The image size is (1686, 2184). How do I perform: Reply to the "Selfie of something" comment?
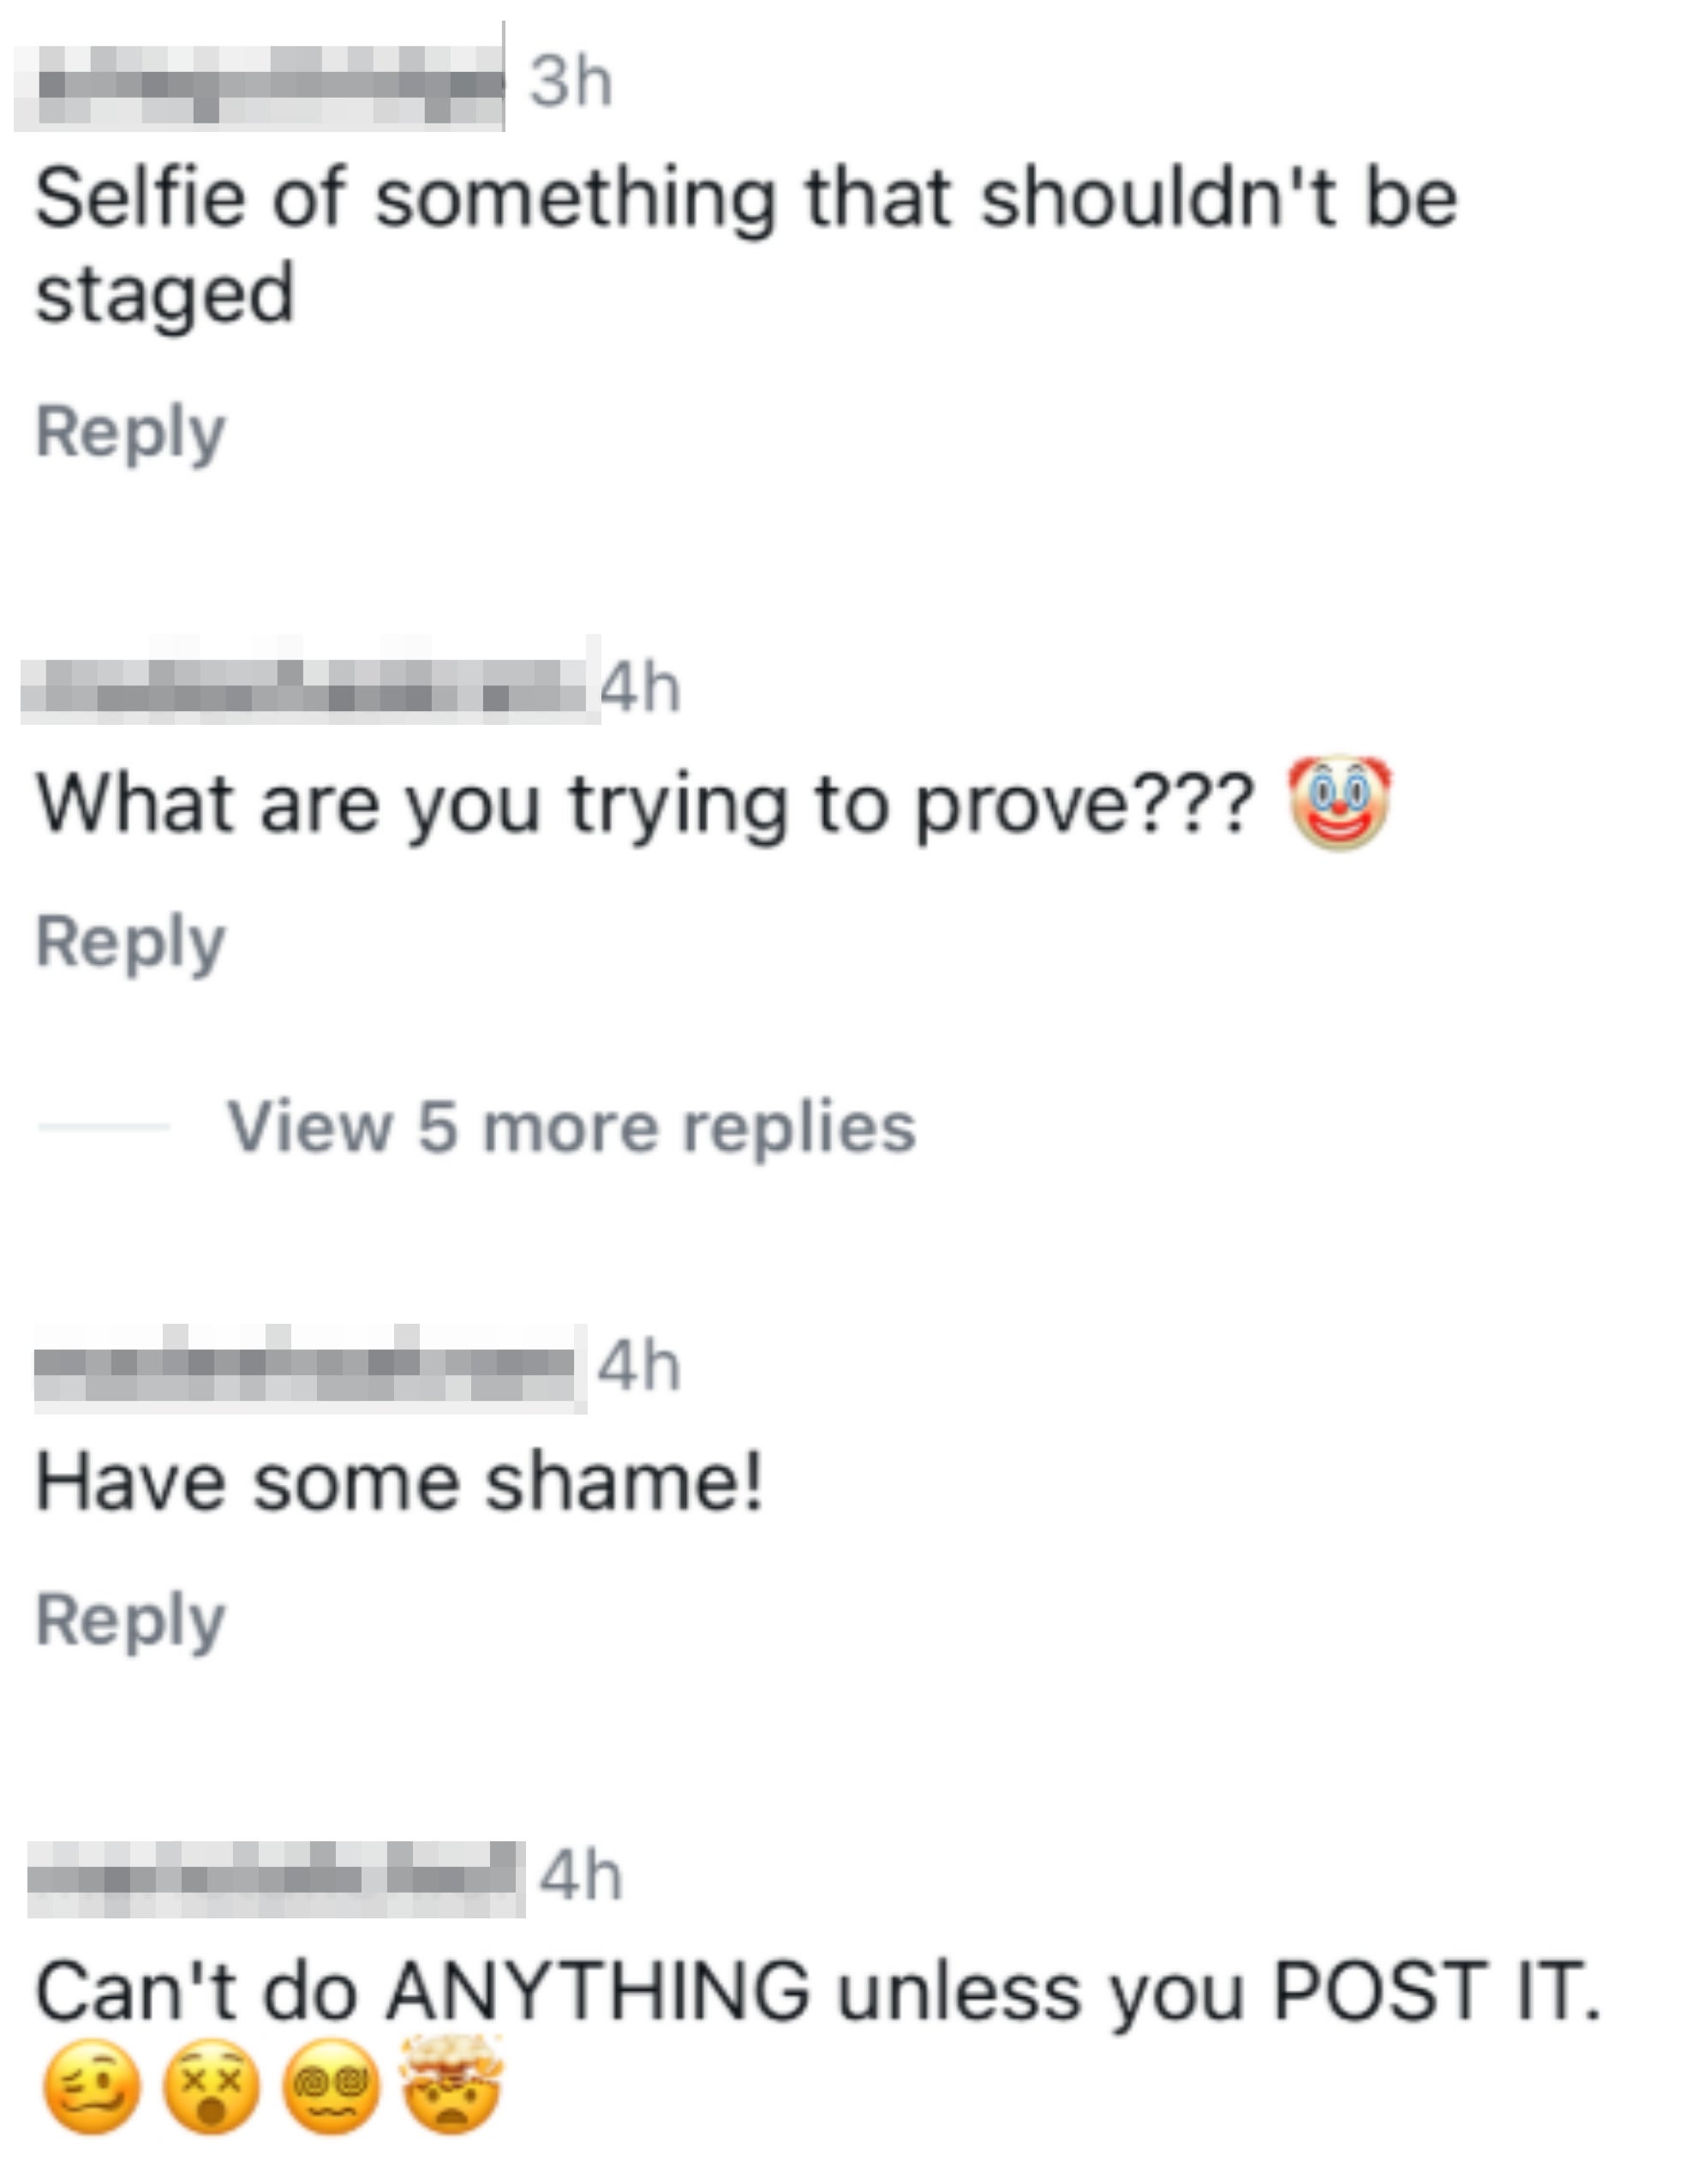(130, 431)
